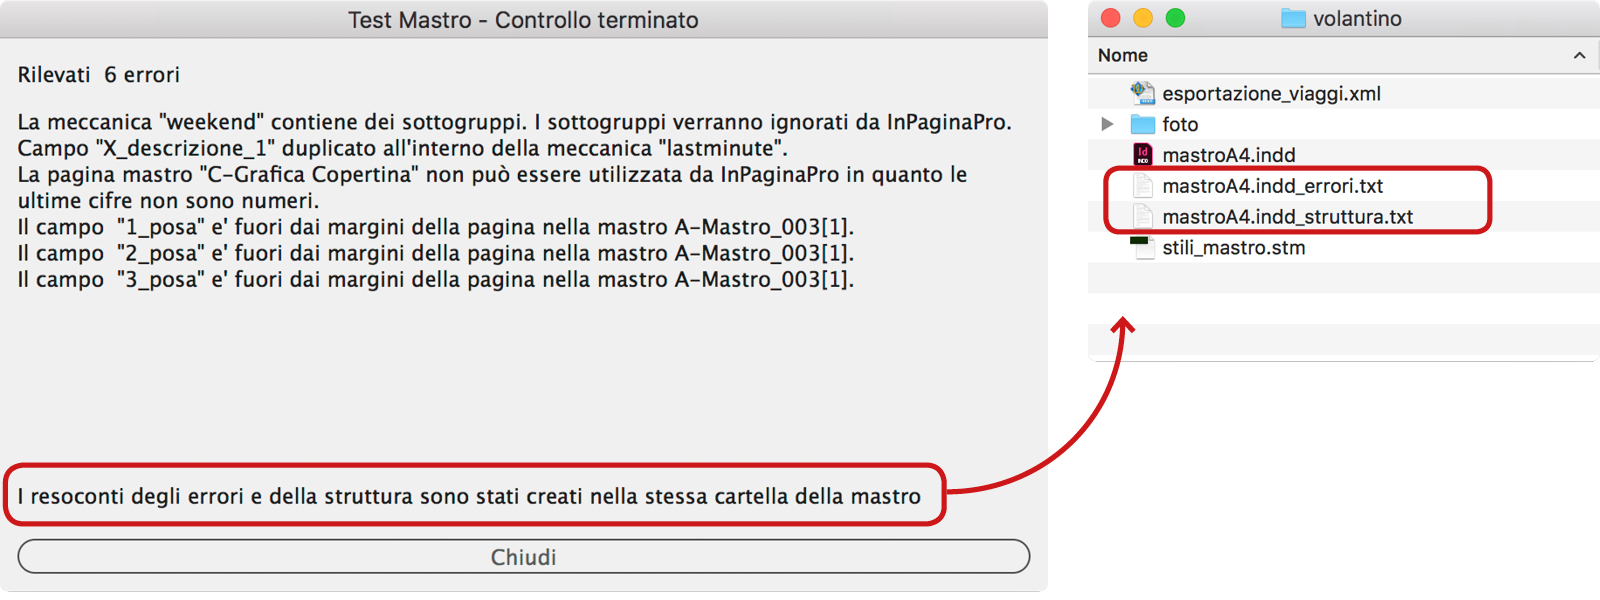Toggle sort order arrow in Nome column
The height and width of the screenshot is (600, 1600).
tap(1579, 56)
